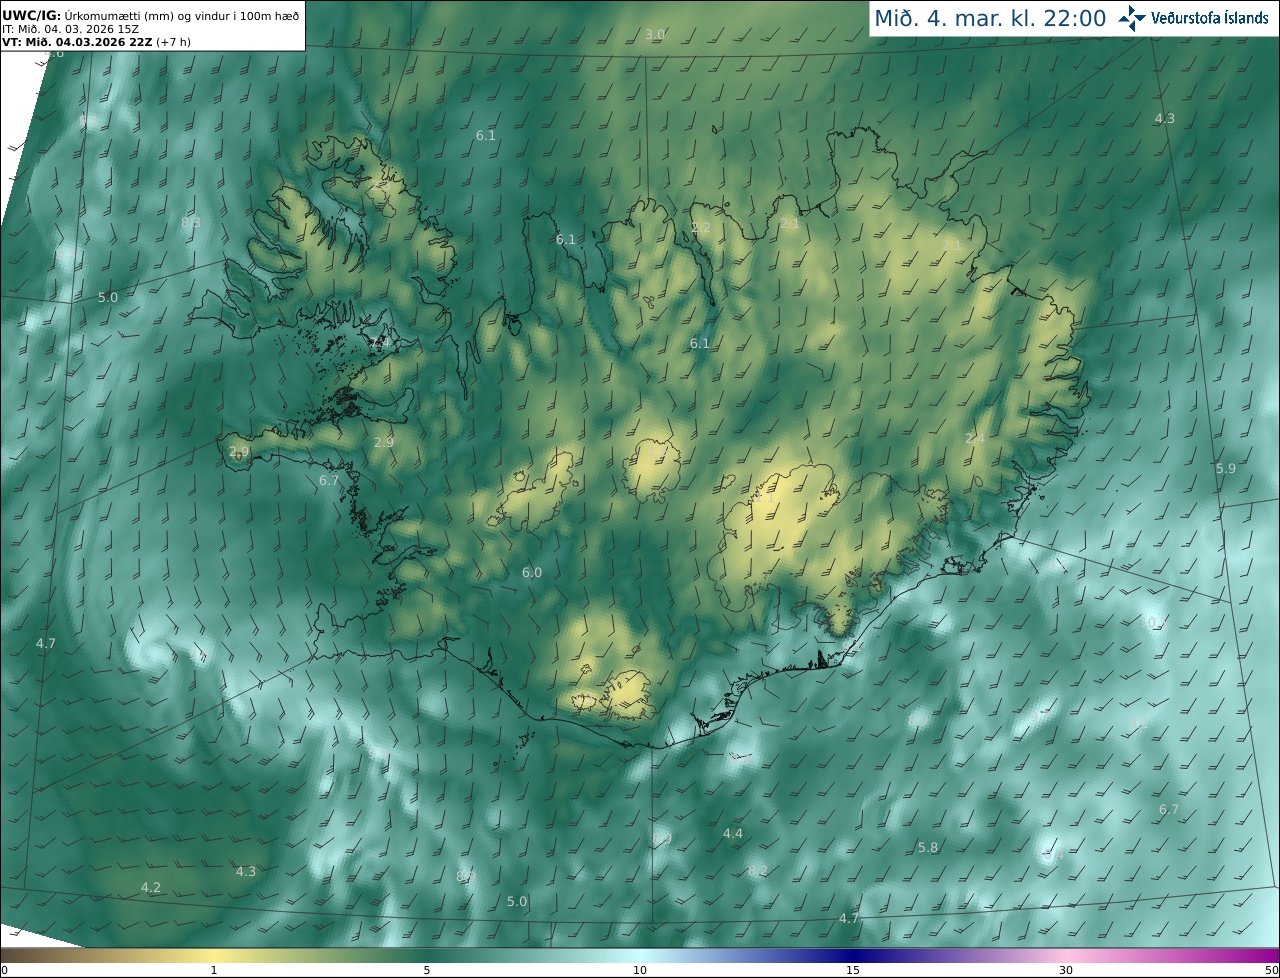This screenshot has width=1280, height=978.
Task: Click the colorbar tick label "15"
Action: [x=853, y=970]
